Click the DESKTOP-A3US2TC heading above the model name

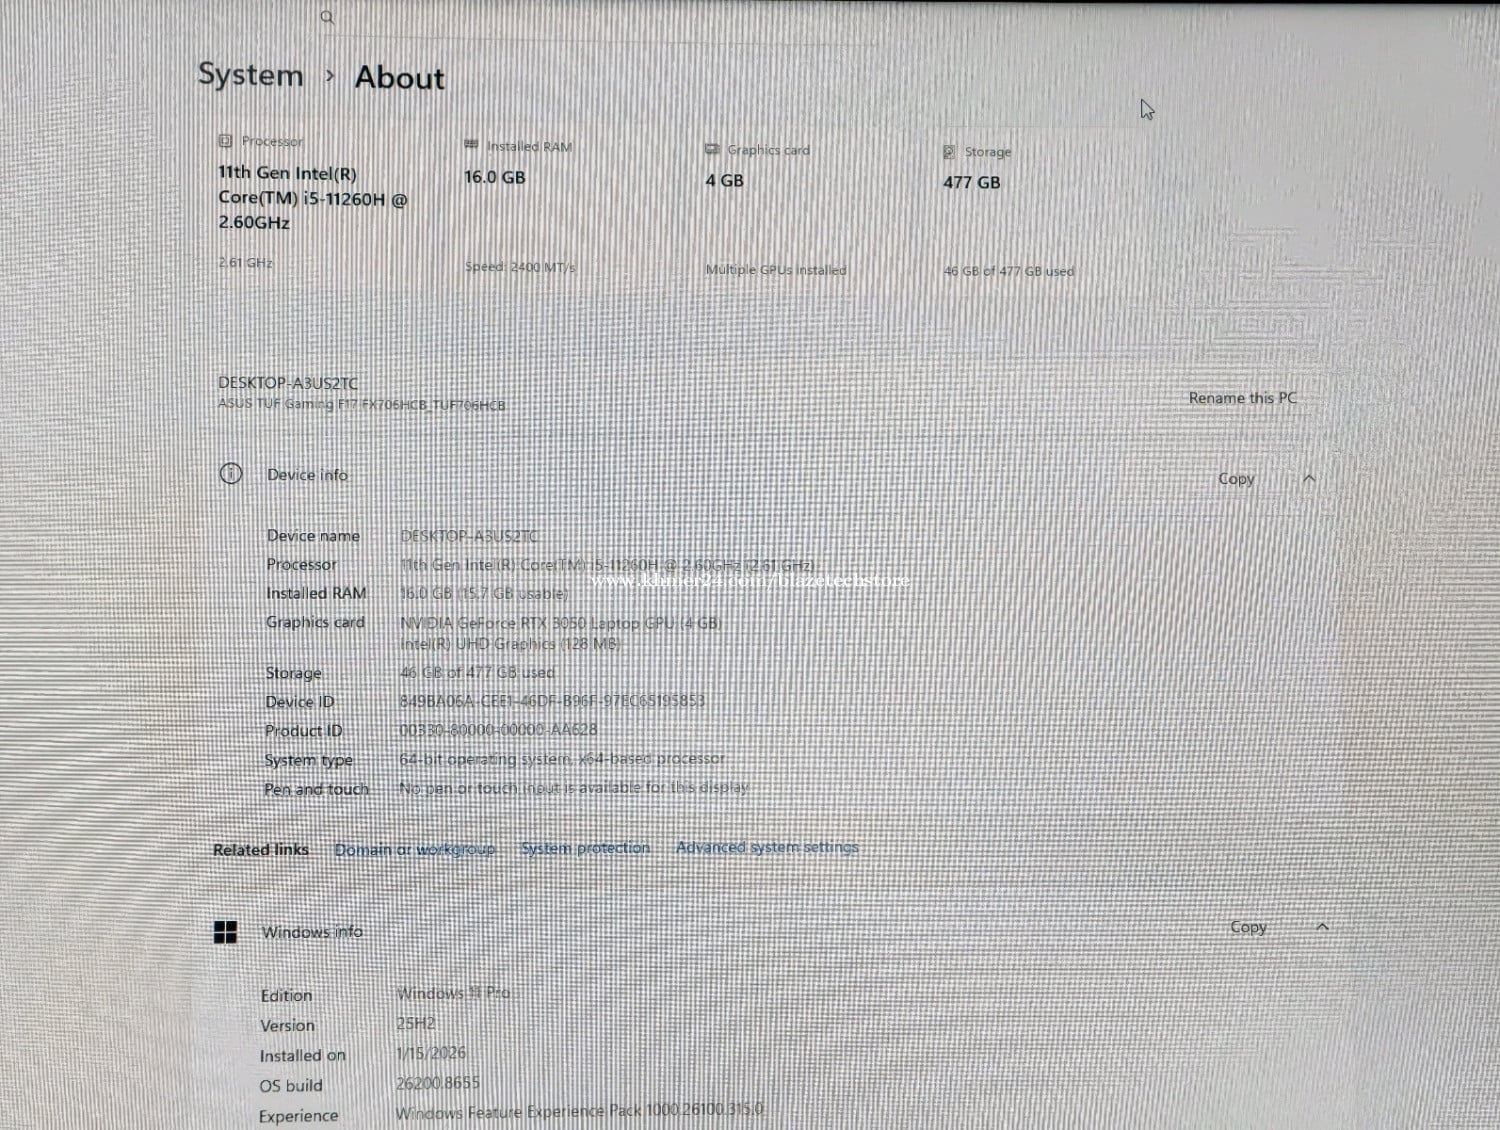[288, 383]
